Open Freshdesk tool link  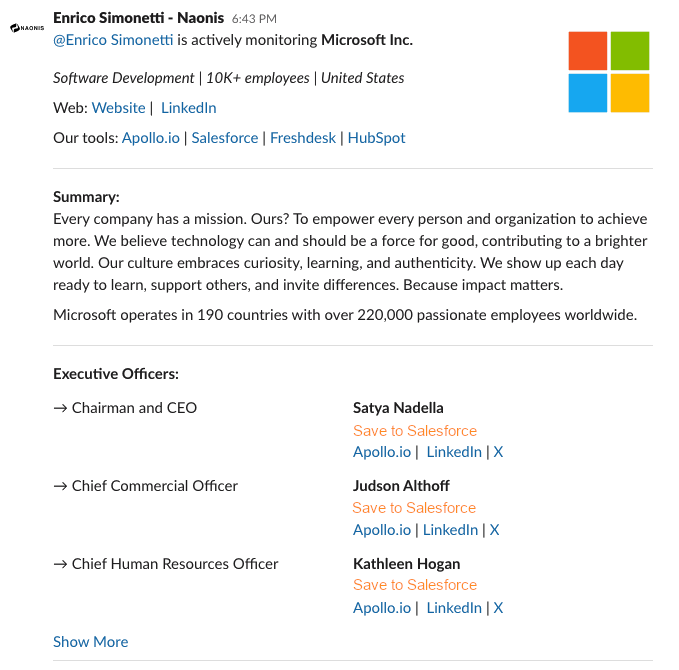[x=304, y=138]
